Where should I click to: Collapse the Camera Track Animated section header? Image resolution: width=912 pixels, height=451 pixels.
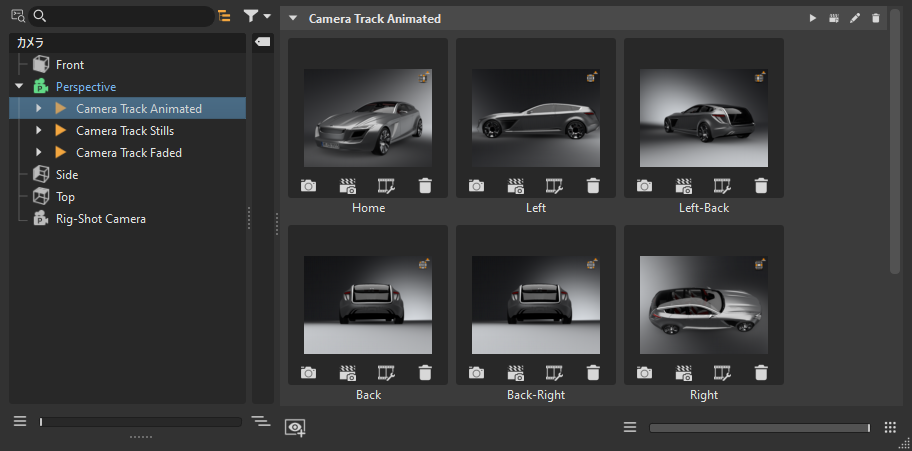(x=292, y=19)
